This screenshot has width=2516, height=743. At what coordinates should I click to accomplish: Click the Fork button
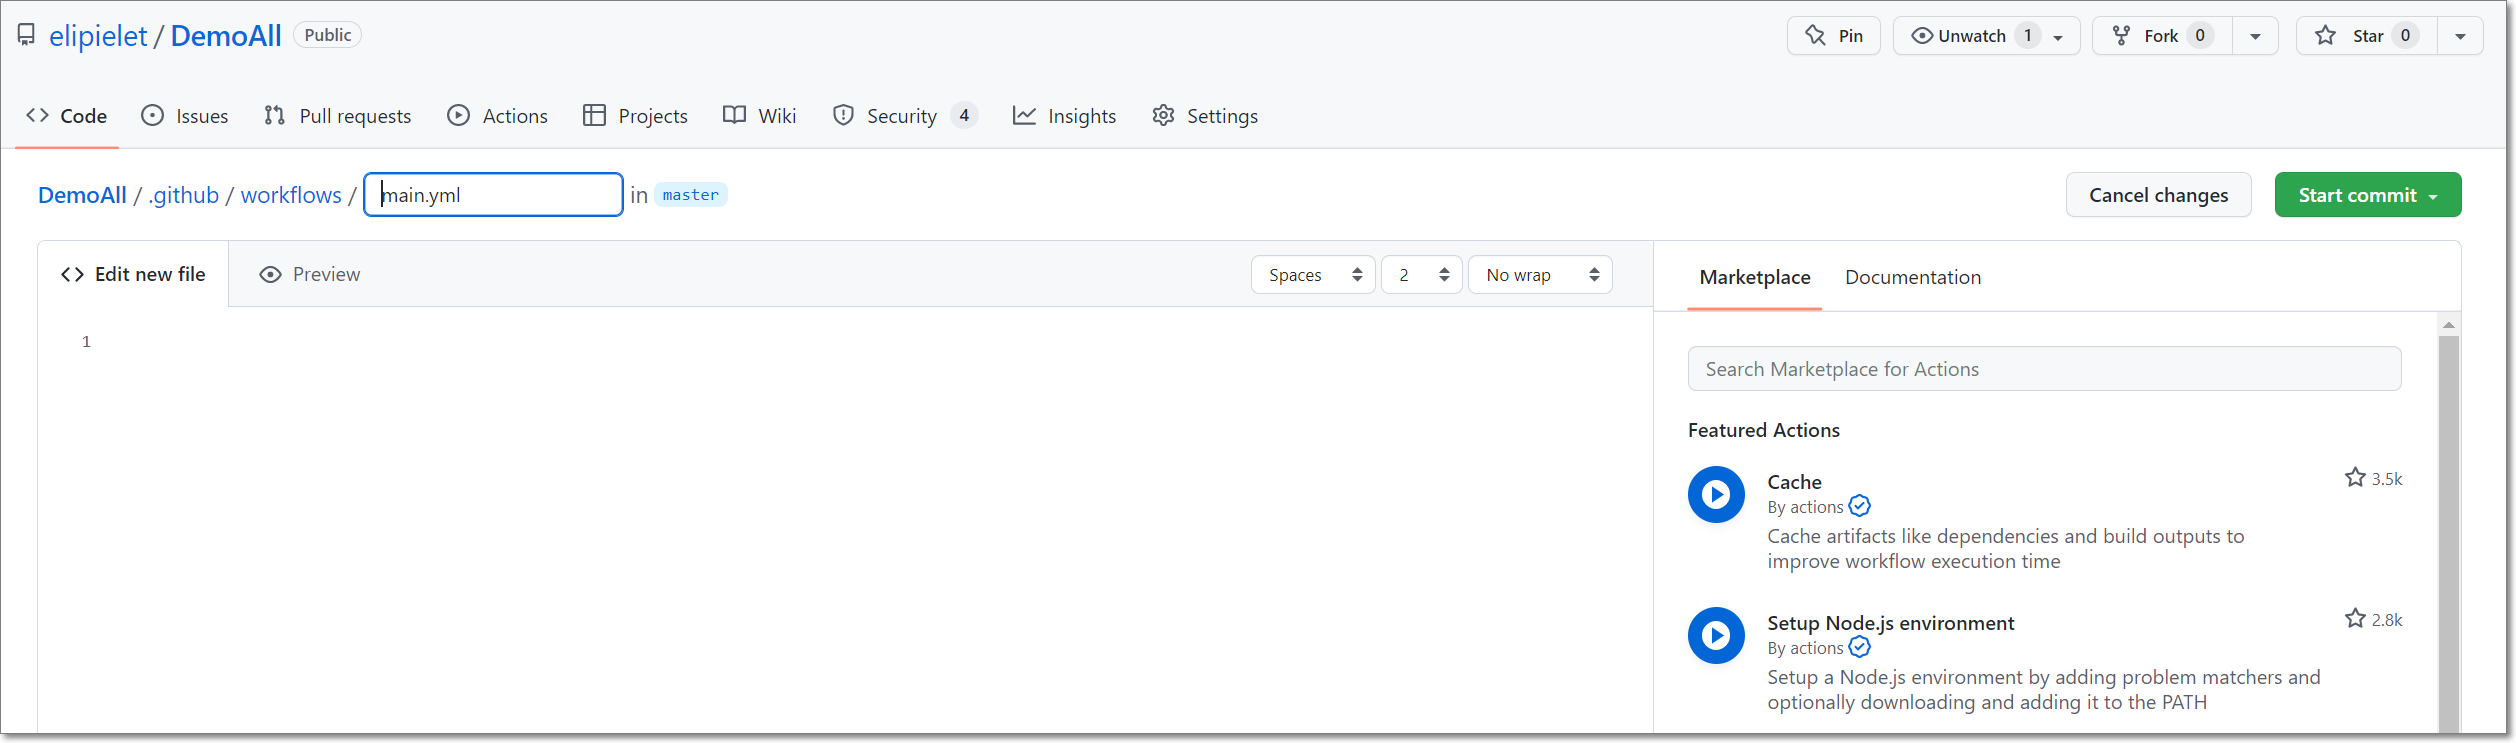click(x=2162, y=36)
